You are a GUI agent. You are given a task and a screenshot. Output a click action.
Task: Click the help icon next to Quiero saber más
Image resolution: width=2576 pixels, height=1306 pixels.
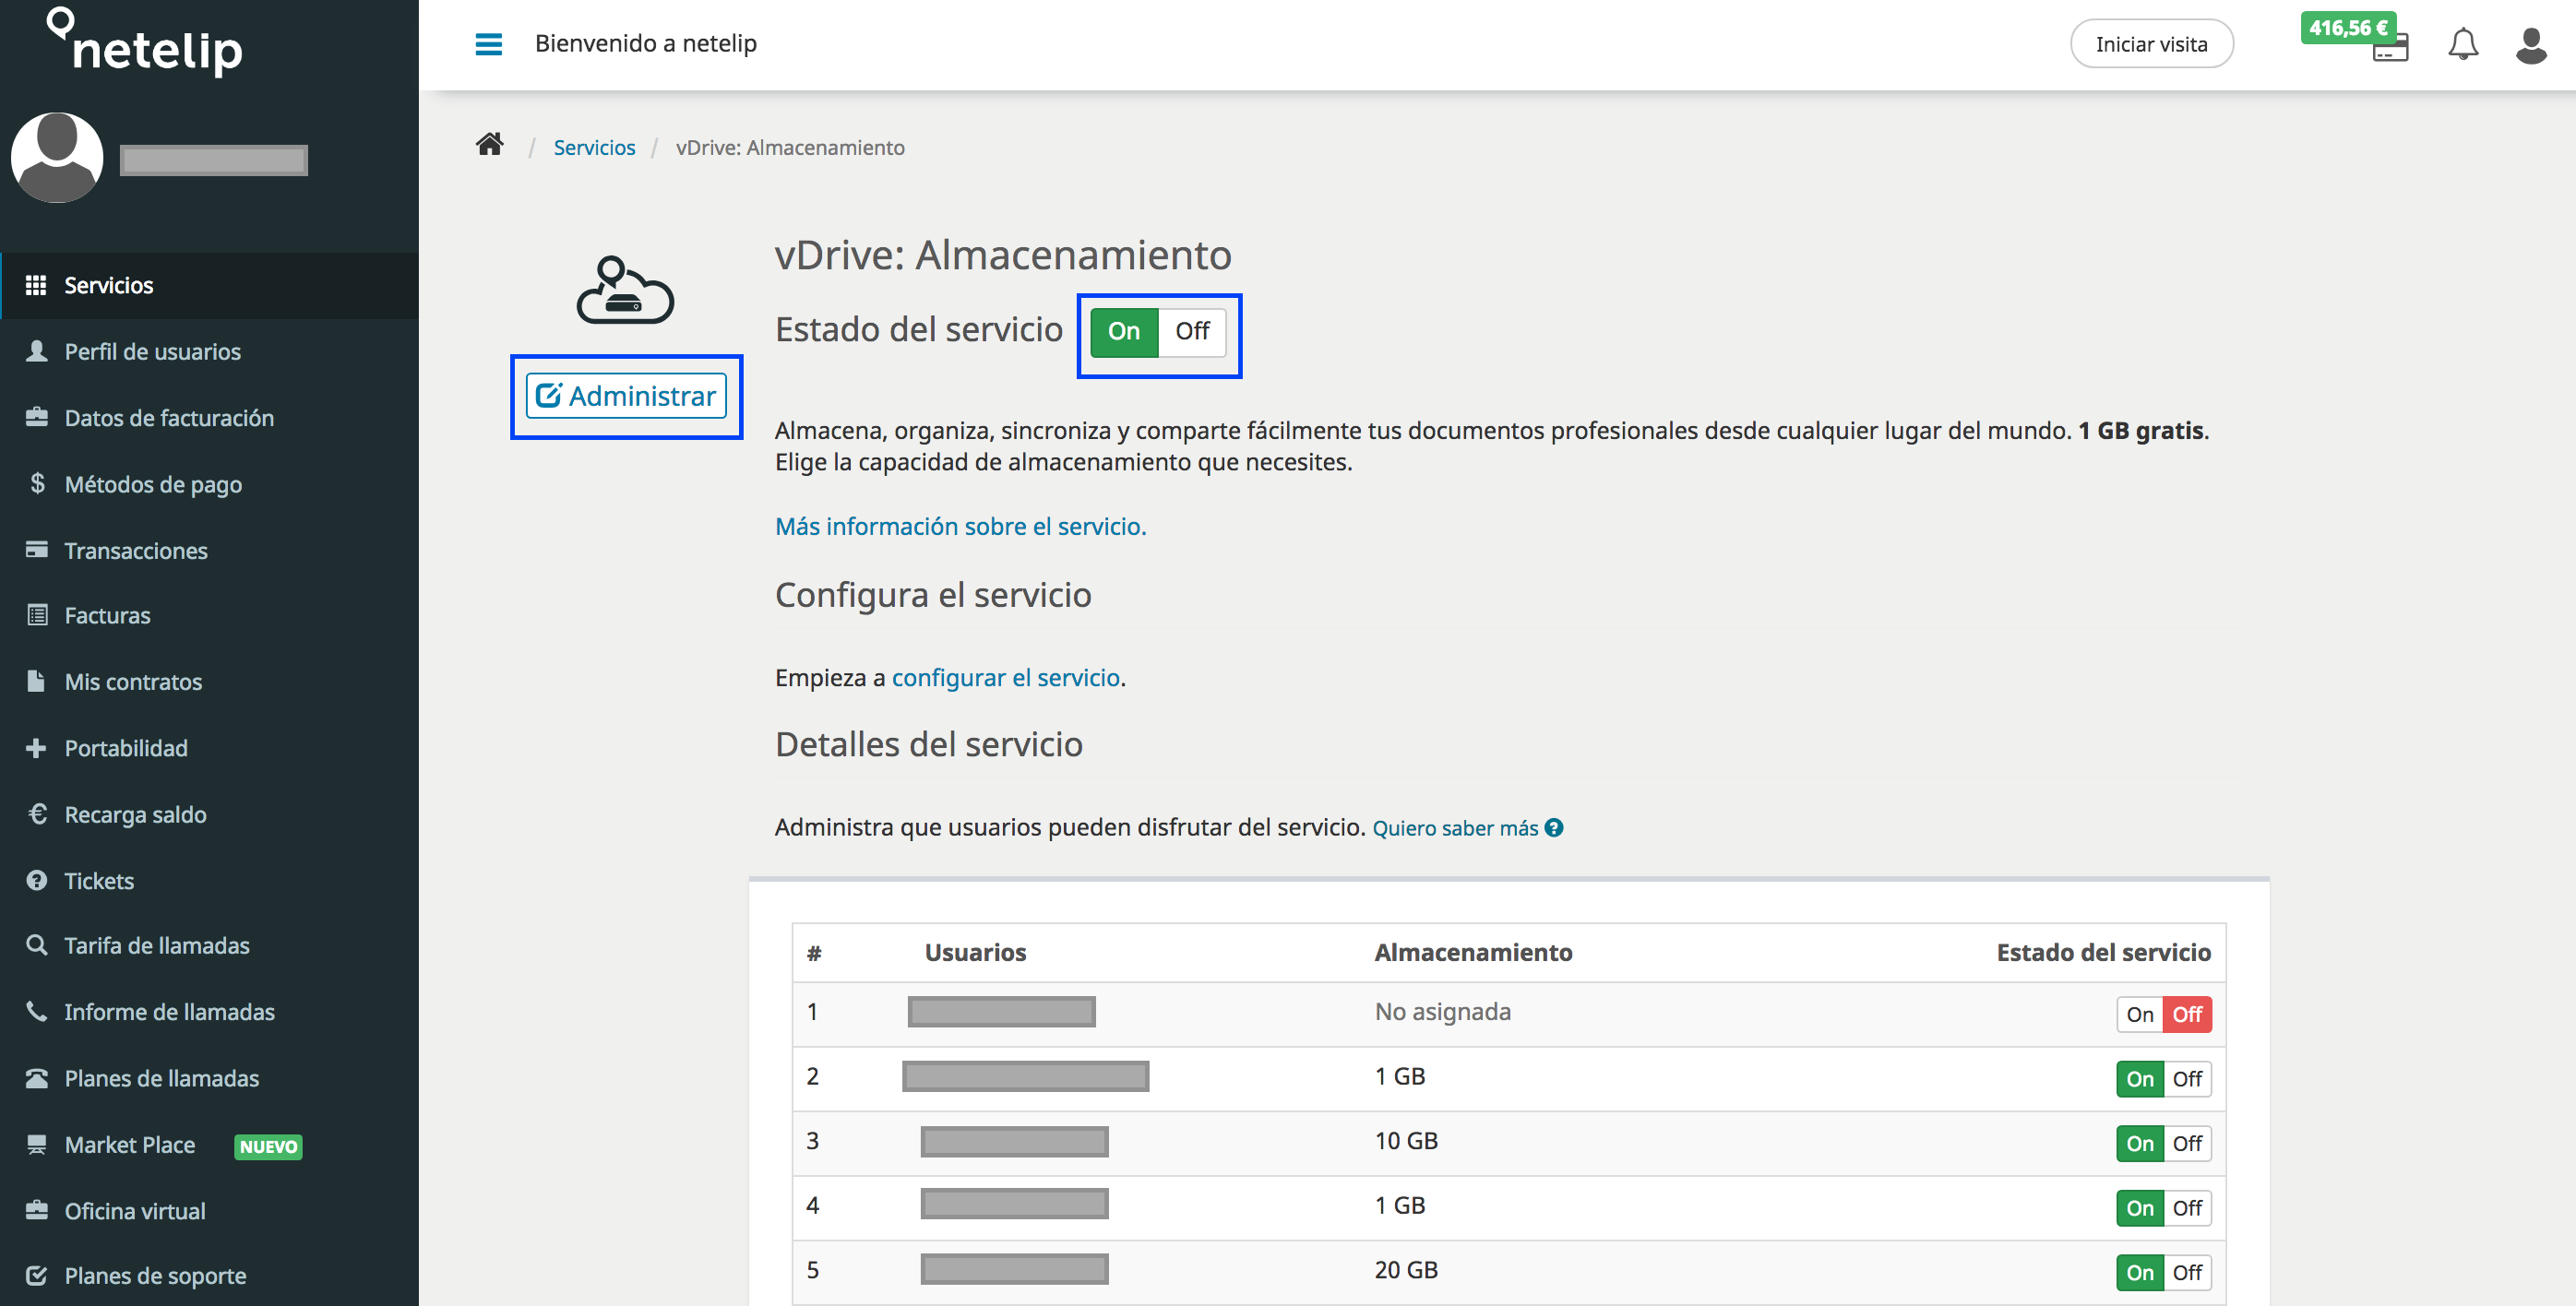coord(1553,828)
